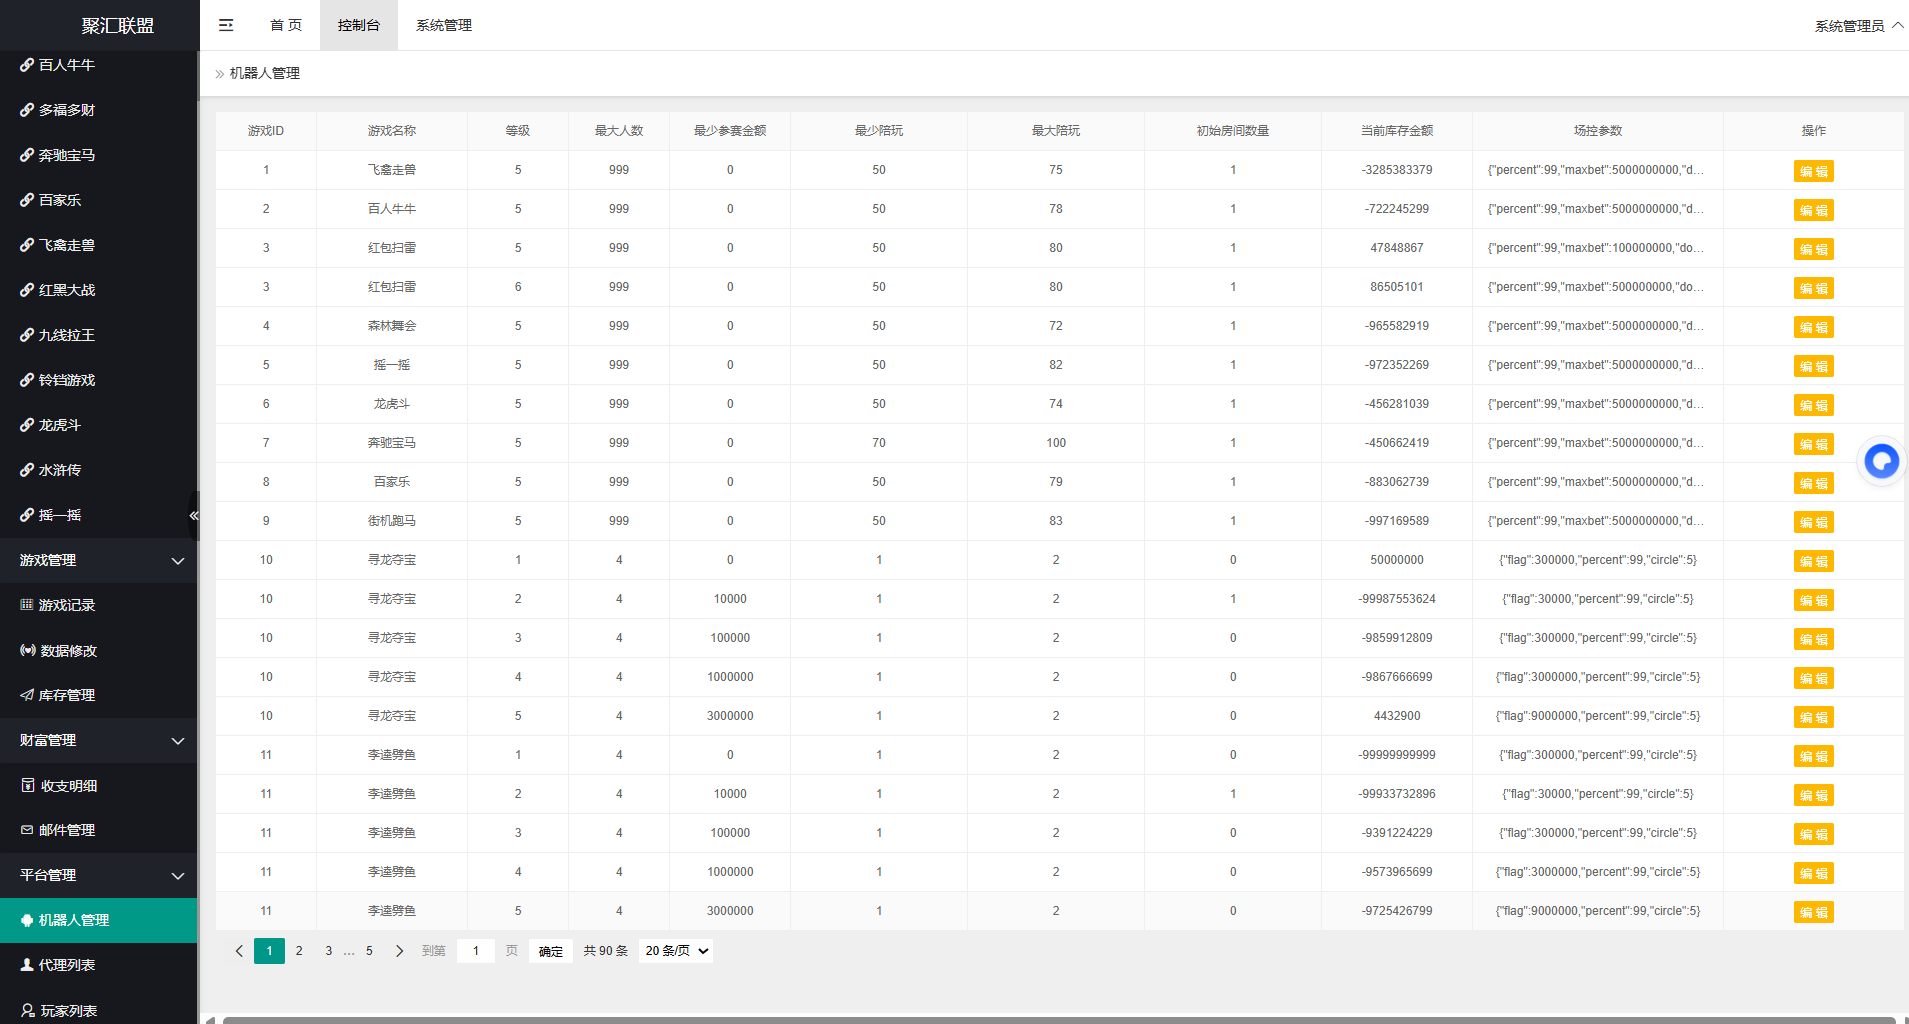Open 代理列表 with the user icon
The height and width of the screenshot is (1024, 1909).
coord(66,965)
